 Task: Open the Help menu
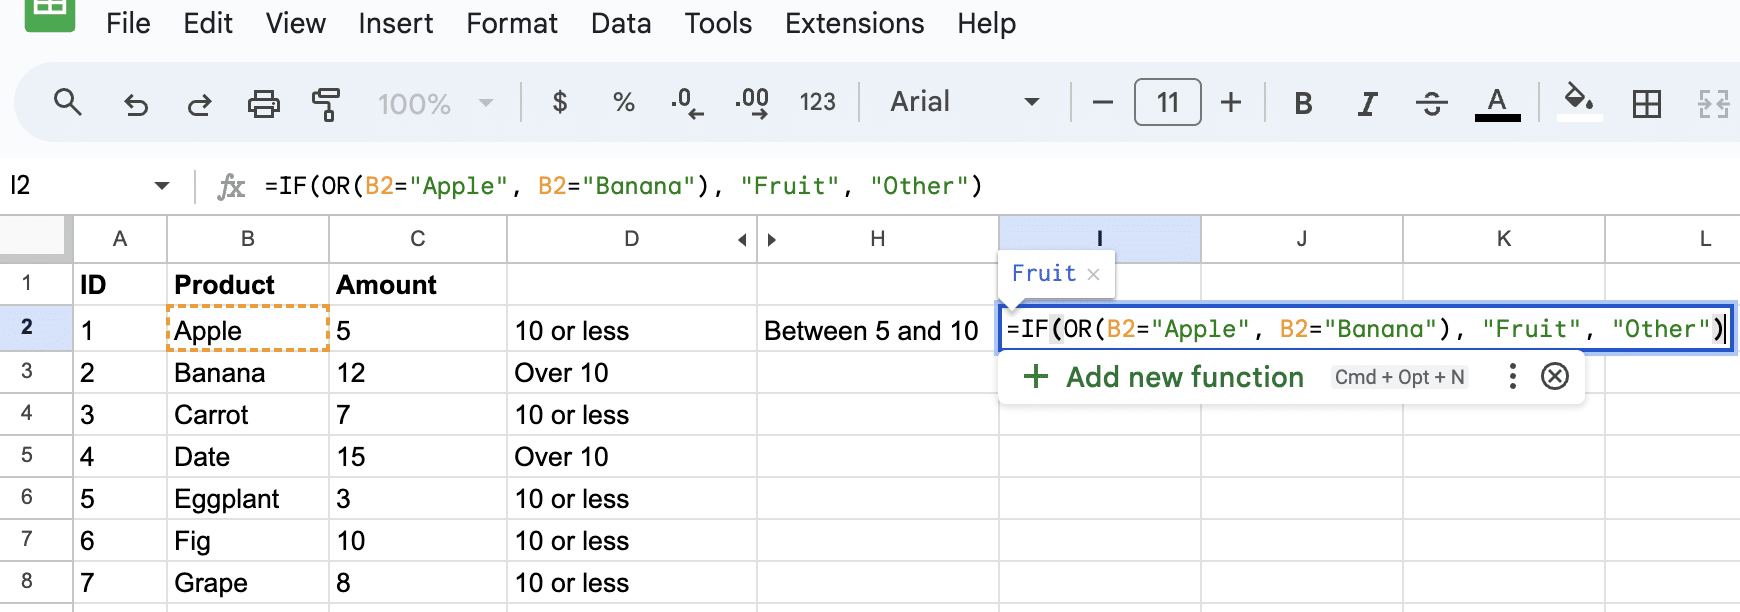click(x=986, y=23)
